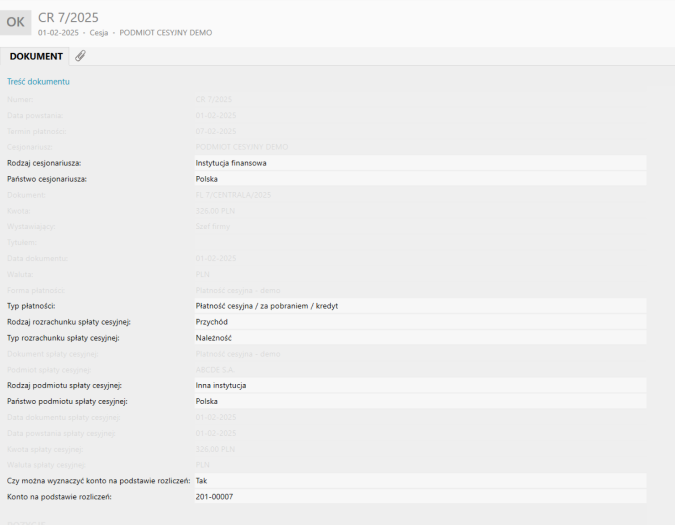Click the document subtitle with 'PODMIOT CESYJNY DEMO'
This screenshot has width=675, height=525.
pos(125,33)
